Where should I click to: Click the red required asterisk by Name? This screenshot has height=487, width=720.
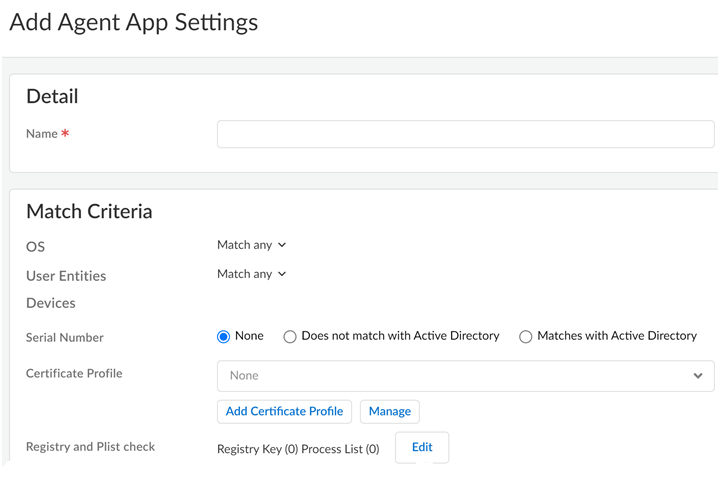pyautogui.click(x=66, y=134)
